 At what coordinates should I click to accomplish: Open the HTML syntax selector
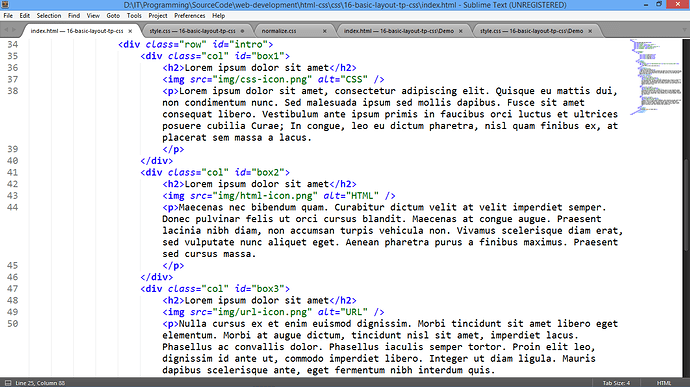coord(664,383)
